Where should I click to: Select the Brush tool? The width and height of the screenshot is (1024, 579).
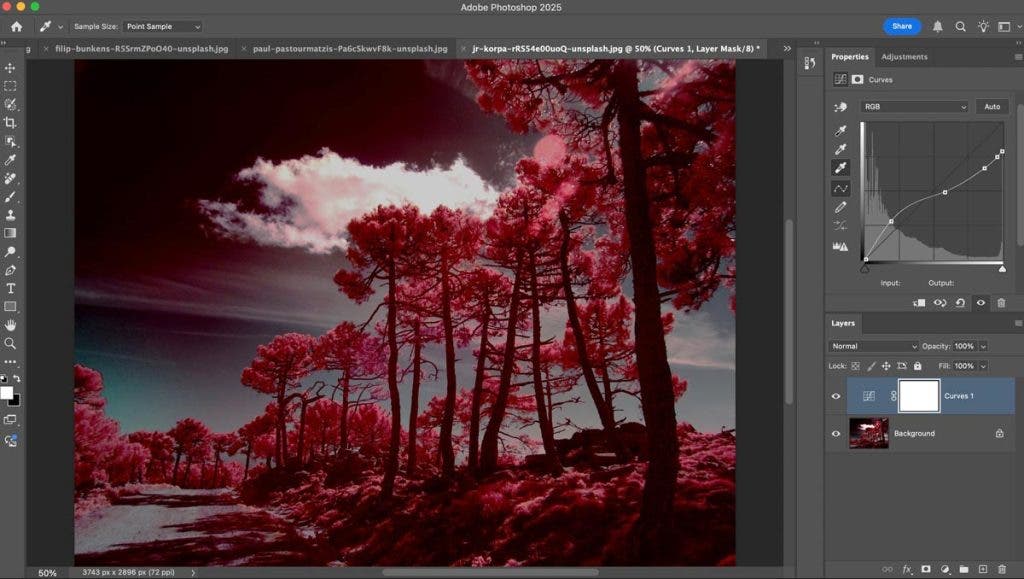pos(10,196)
